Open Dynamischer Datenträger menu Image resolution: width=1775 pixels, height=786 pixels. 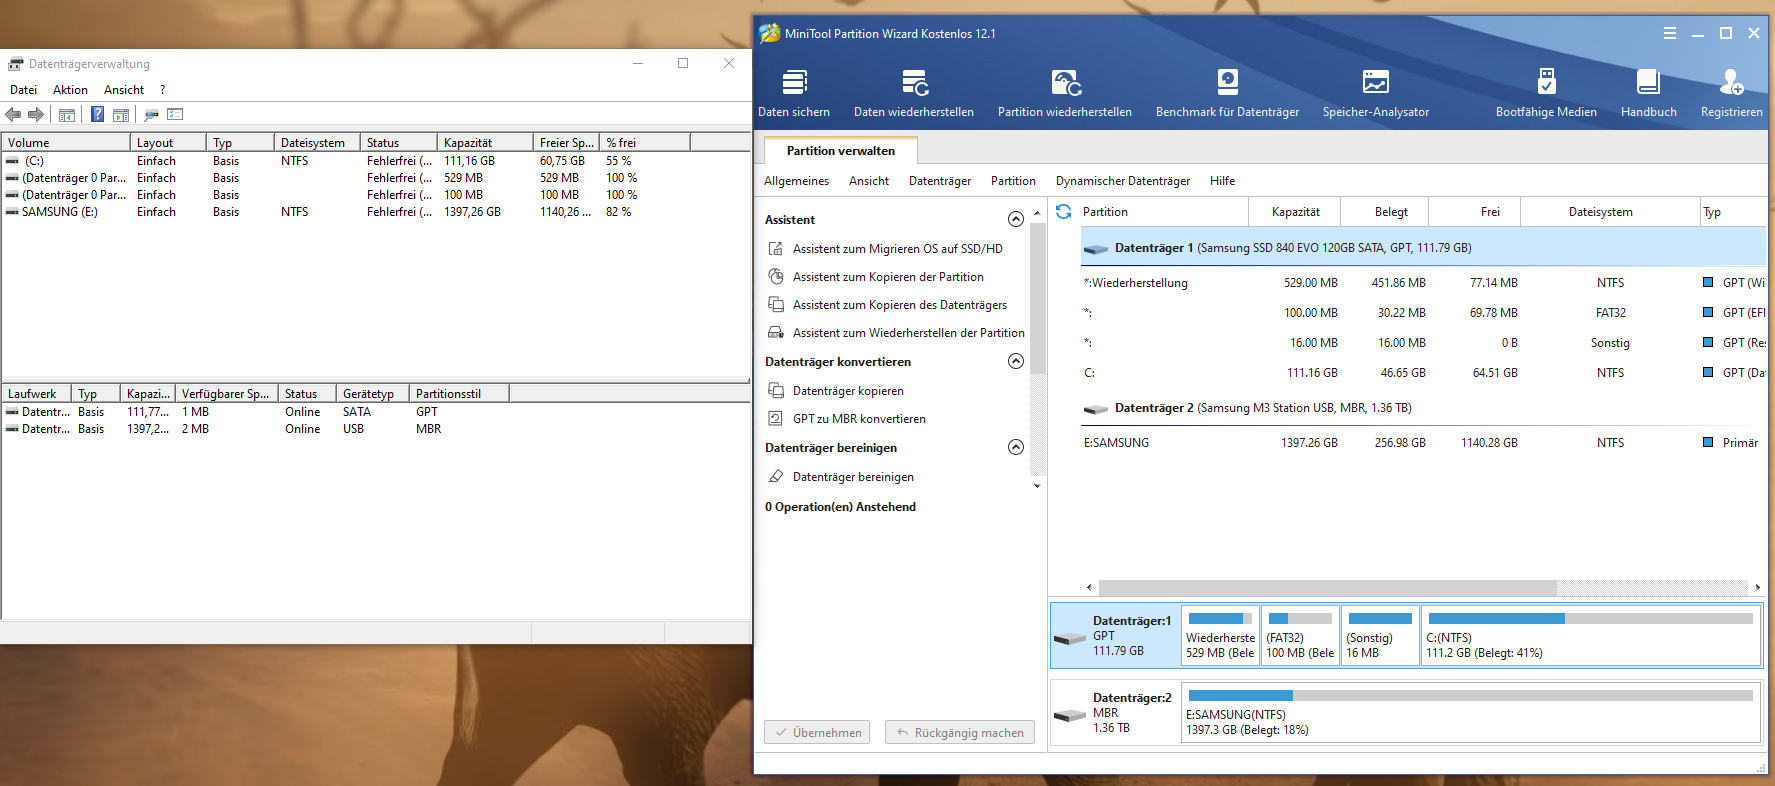coord(1123,181)
